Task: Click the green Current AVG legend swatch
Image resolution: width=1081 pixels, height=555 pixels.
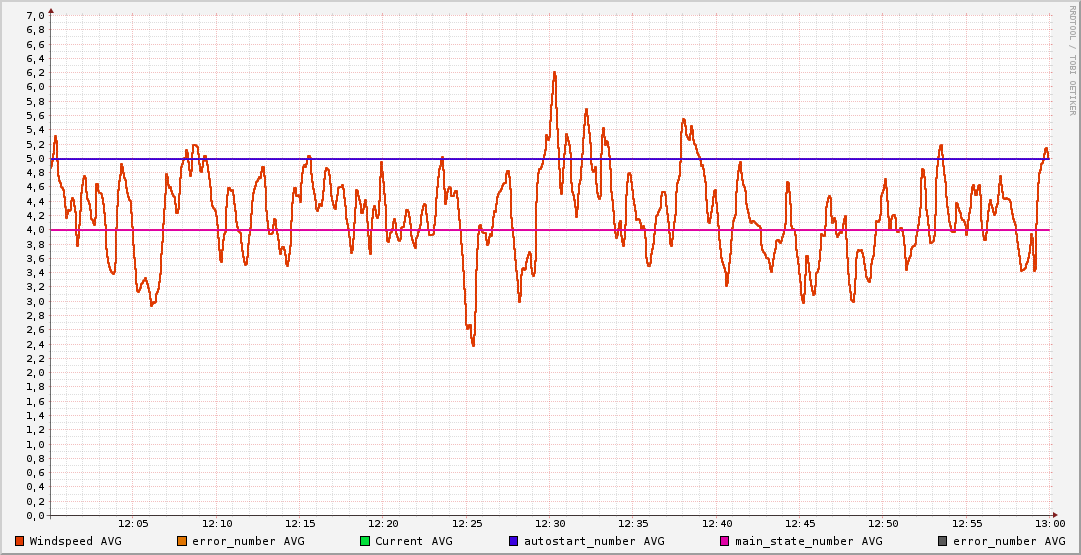Action: 365,541
